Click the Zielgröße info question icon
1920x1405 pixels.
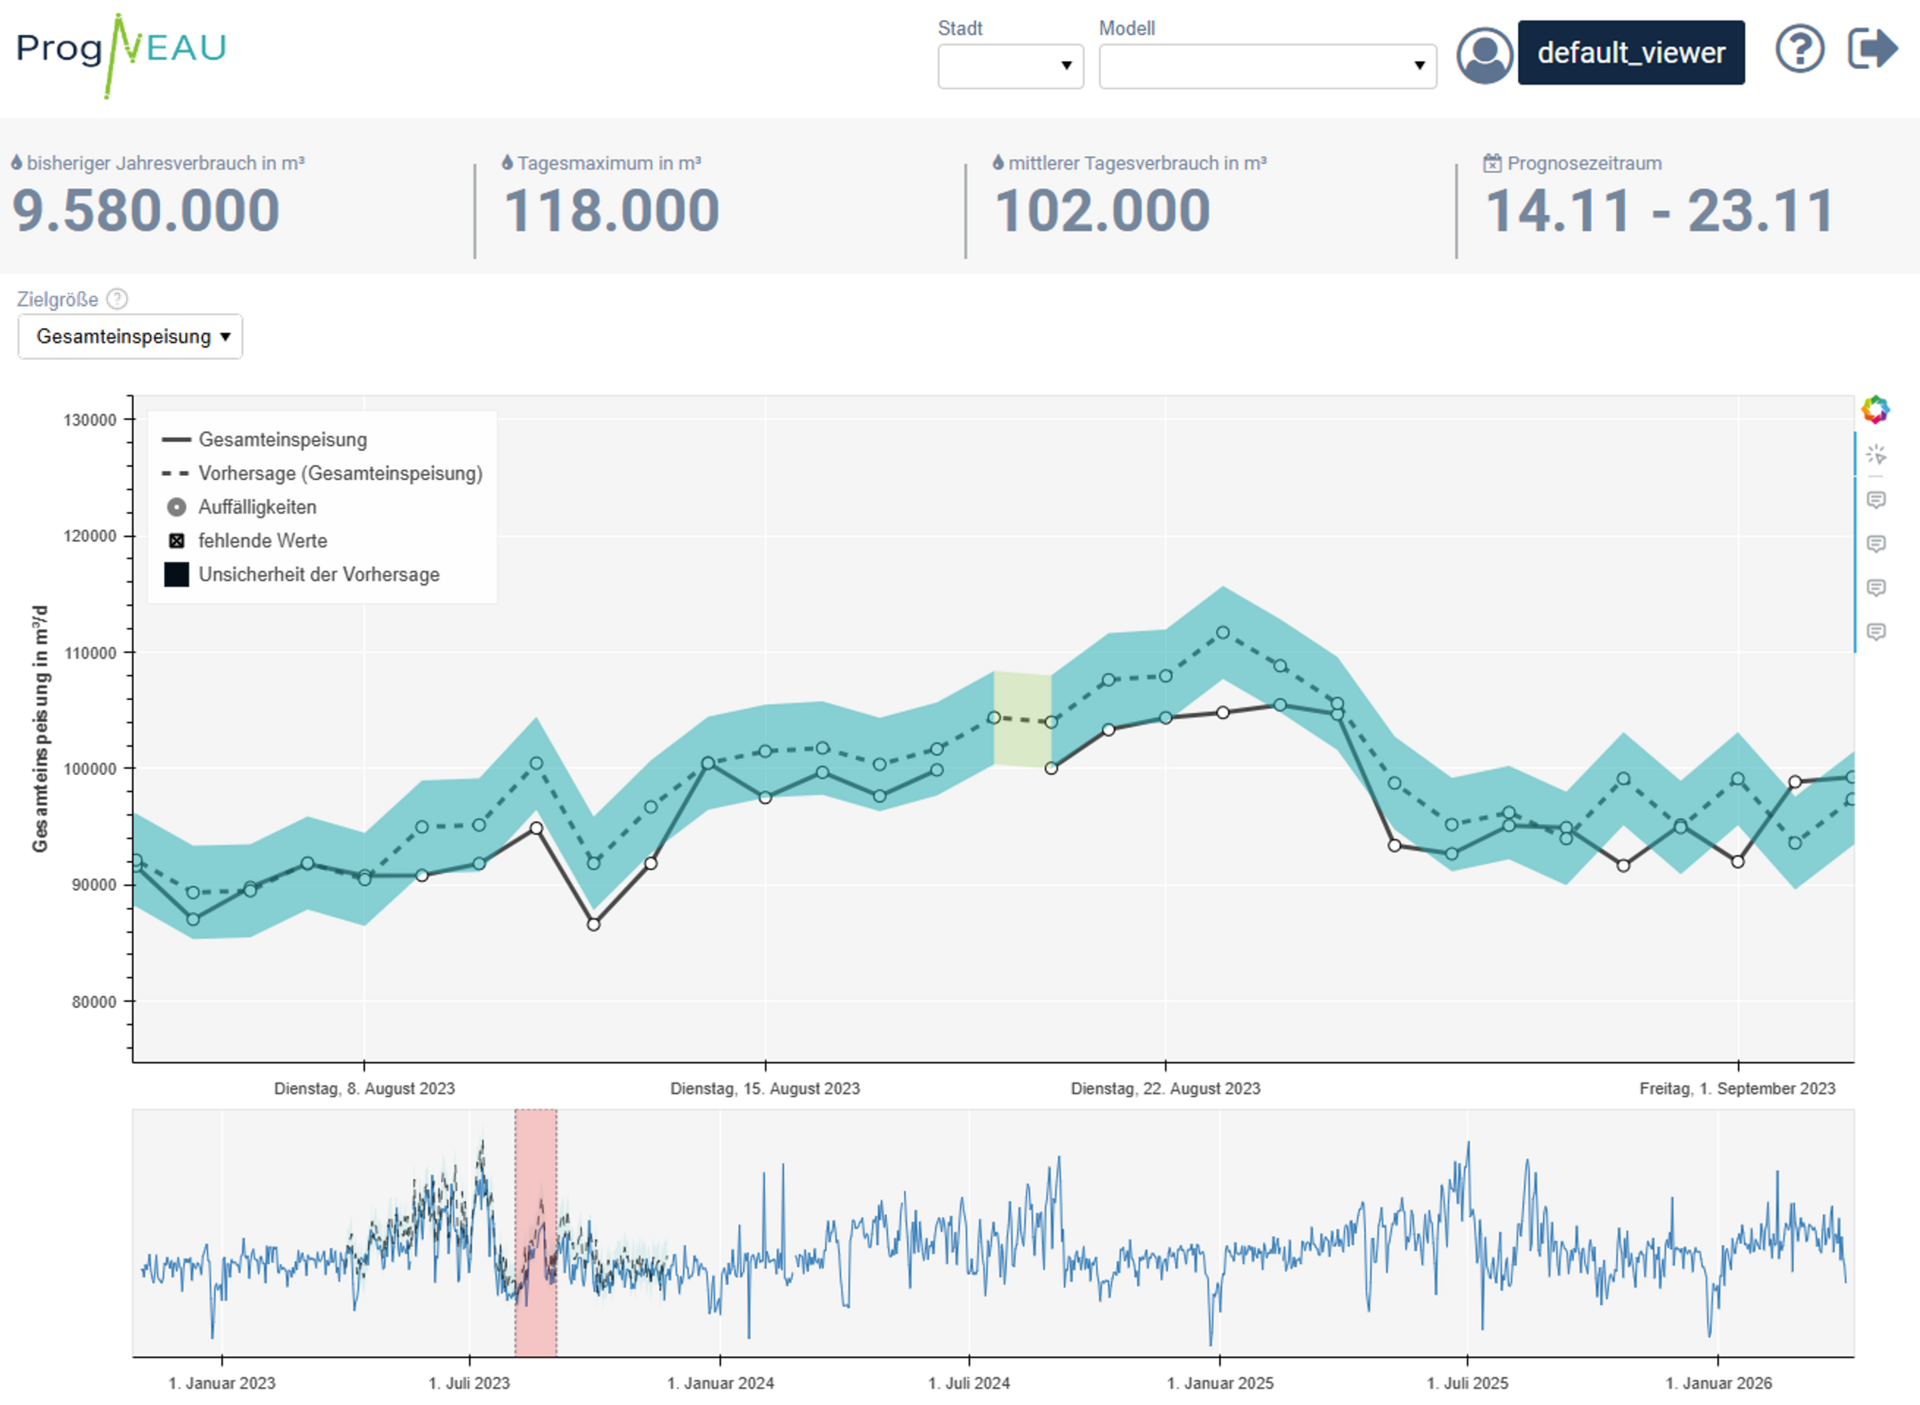coord(117,299)
